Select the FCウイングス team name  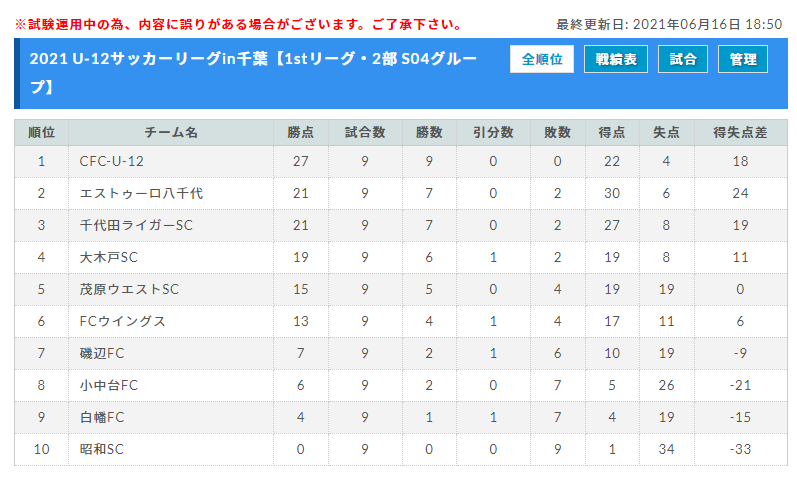click(122, 321)
